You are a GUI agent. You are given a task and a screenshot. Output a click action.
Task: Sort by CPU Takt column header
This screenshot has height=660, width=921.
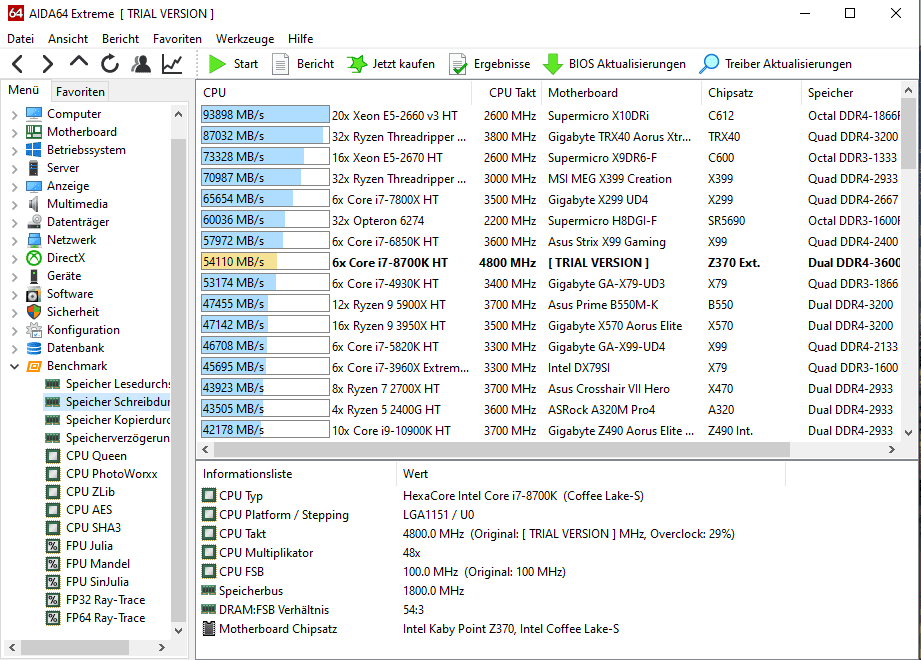click(507, 93)
